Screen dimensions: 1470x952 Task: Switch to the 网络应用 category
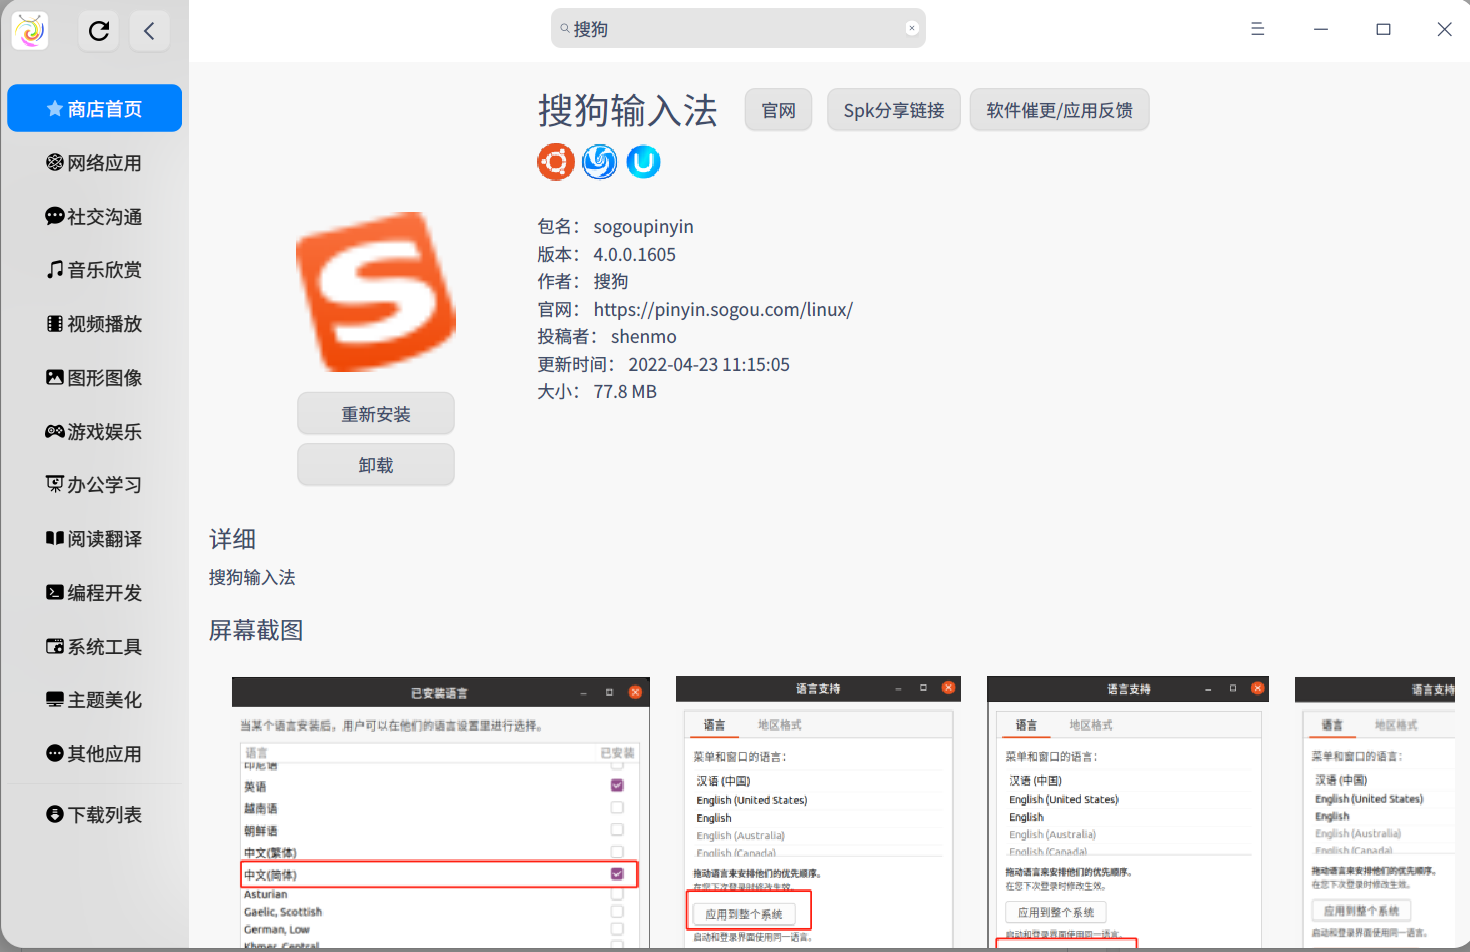95,162
